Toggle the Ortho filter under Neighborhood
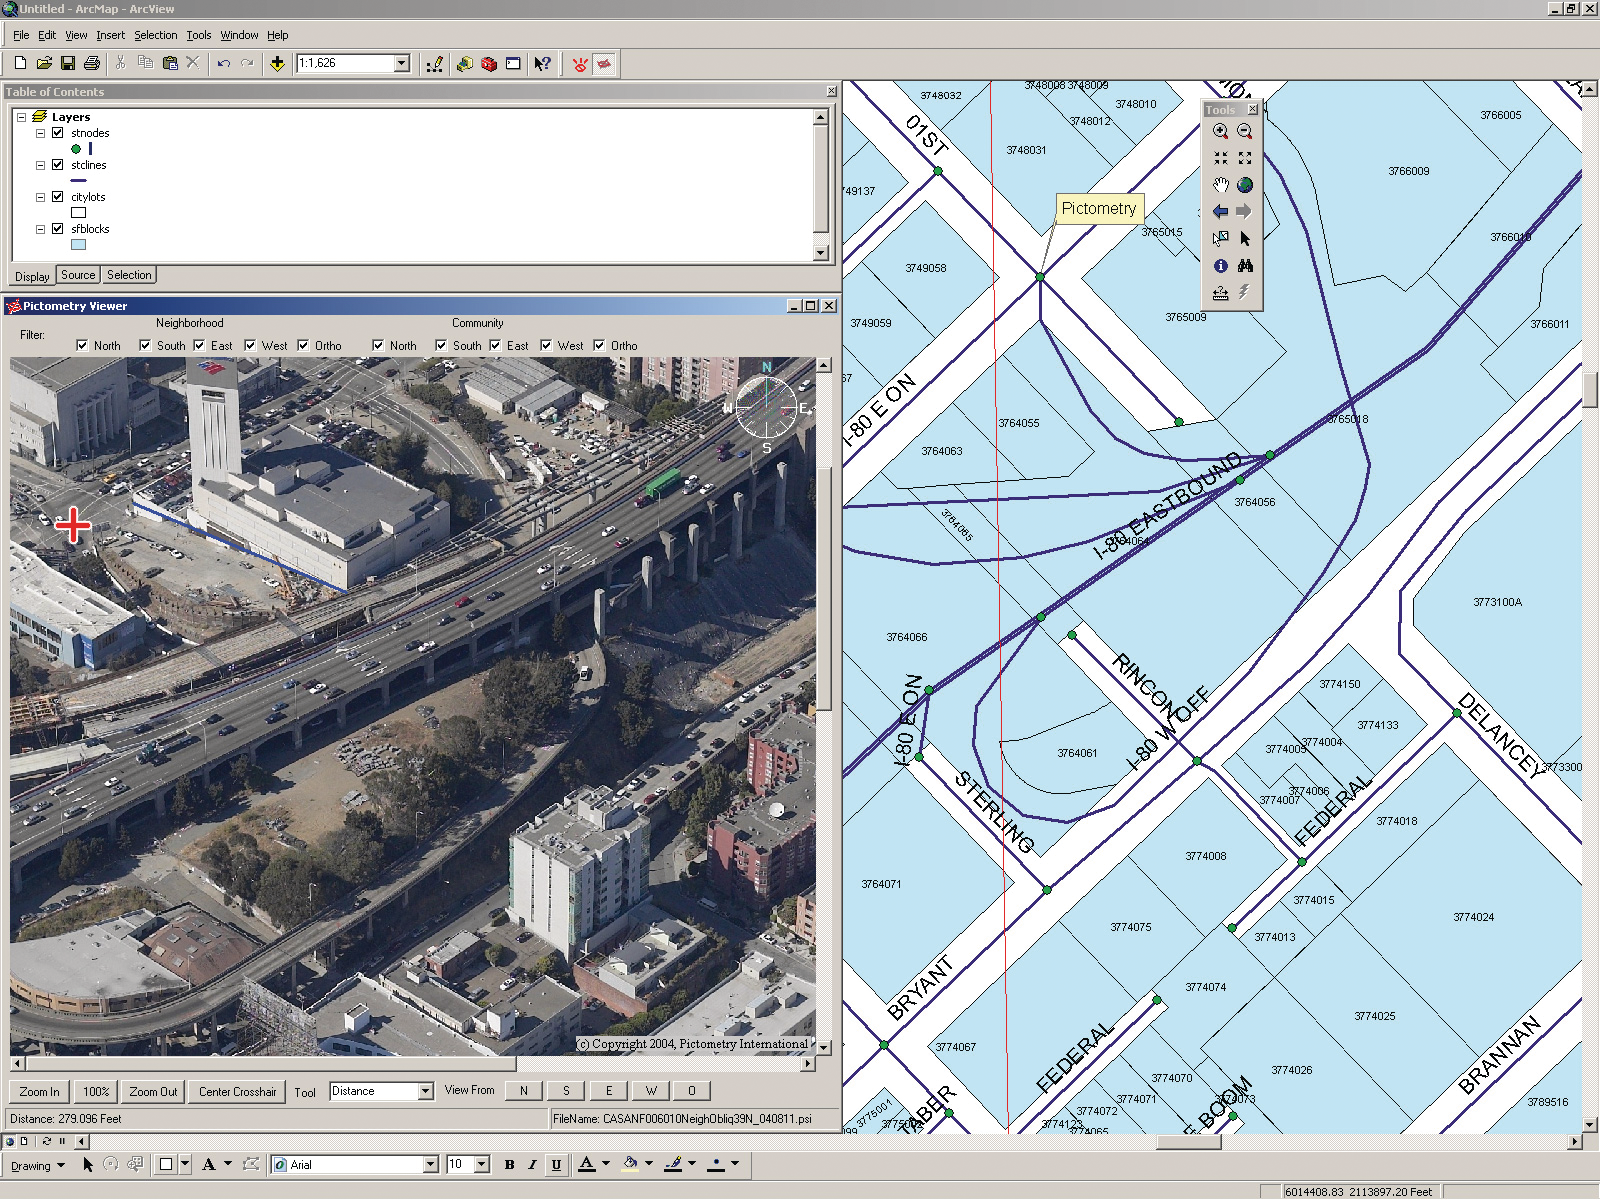 pos(303,345)
